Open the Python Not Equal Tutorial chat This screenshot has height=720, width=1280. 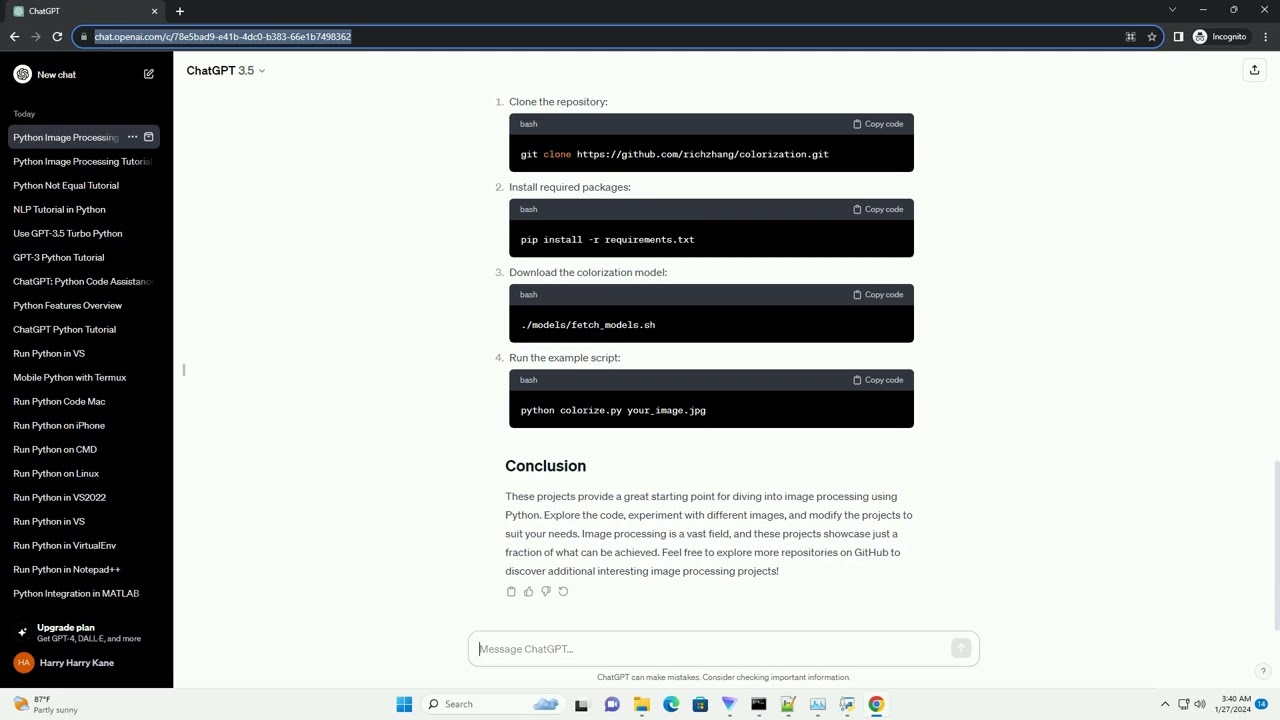84,185
